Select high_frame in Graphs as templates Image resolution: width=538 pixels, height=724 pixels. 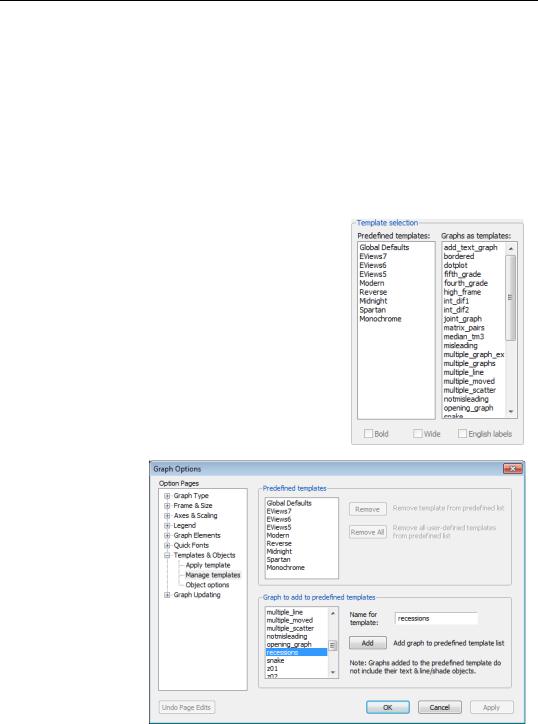[x=462, y=292]
